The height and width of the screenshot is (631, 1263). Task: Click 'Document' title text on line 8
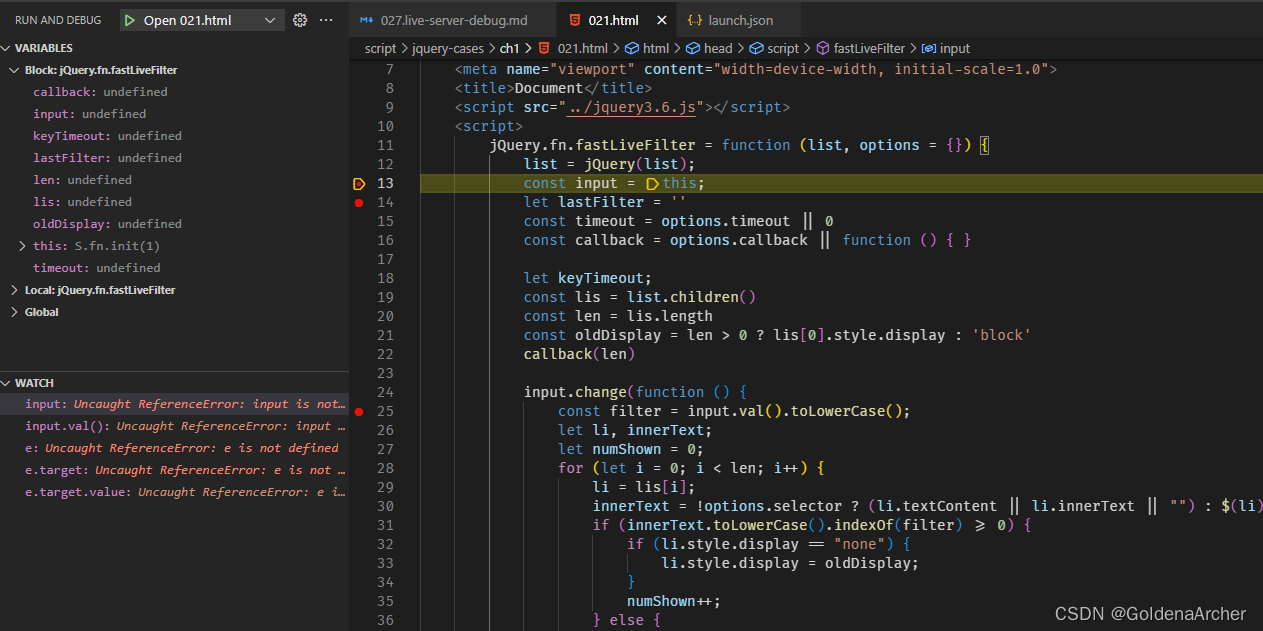(x=548, y=88)
